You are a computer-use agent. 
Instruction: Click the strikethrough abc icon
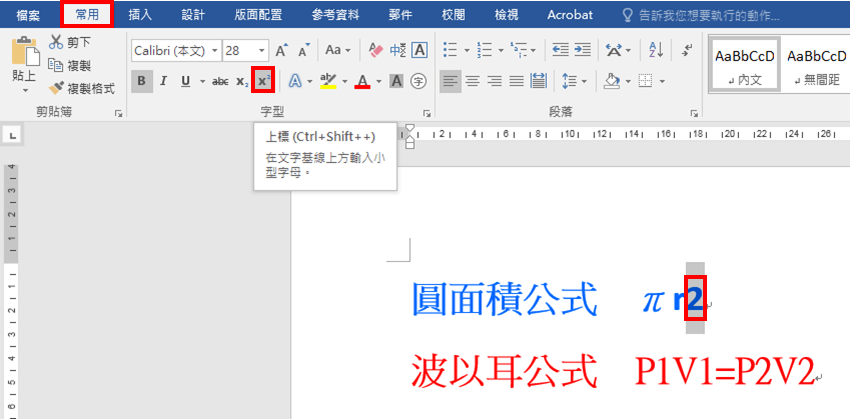click(221, 81)
